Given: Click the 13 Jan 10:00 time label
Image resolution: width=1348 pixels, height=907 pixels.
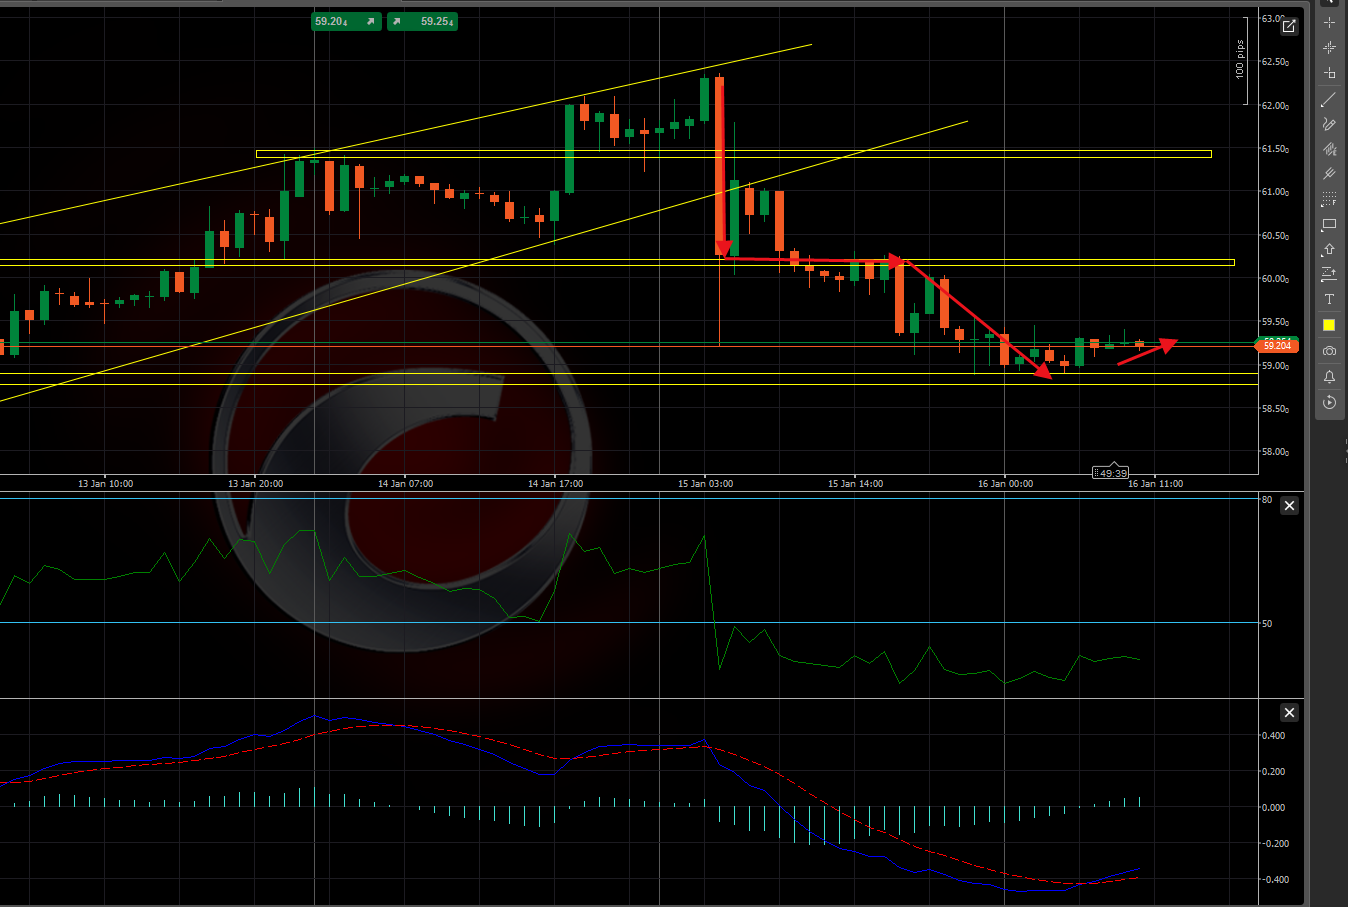Looking at the screenshot, I should 106,484.
